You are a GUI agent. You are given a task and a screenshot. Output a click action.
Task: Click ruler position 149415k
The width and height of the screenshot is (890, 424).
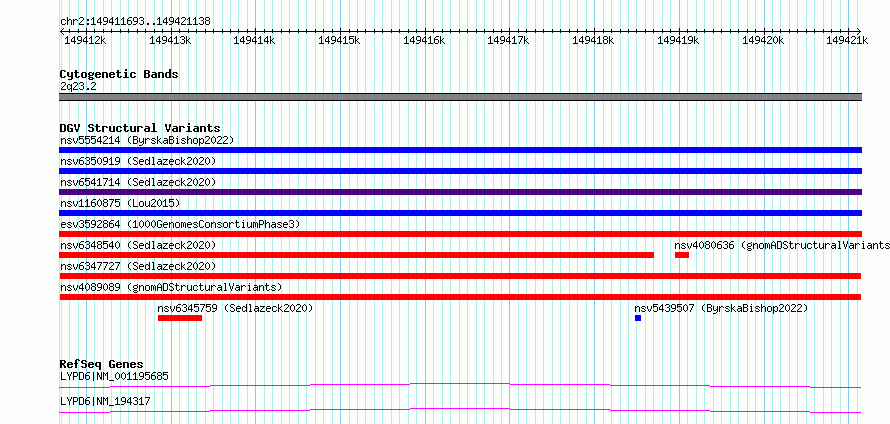point(339,40)
